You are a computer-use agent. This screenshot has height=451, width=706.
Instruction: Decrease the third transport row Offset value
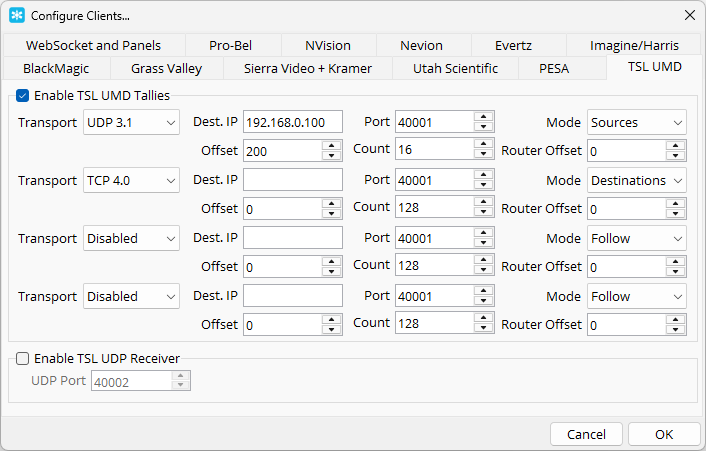[332, 272]
